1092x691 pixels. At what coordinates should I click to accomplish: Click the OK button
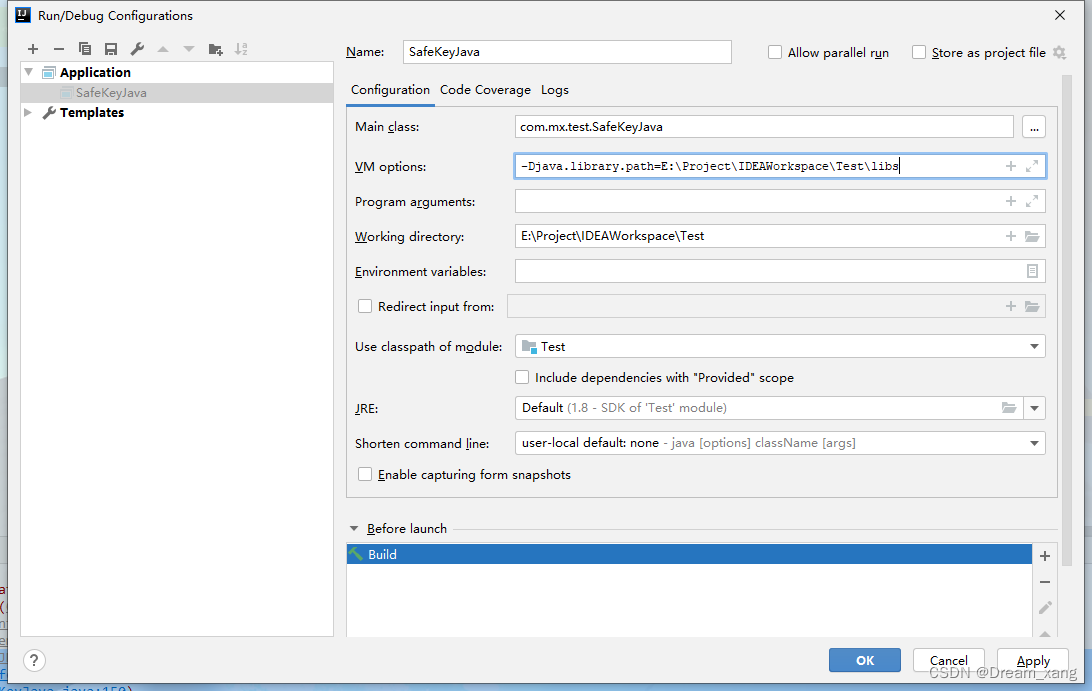[x=864, y=660]
